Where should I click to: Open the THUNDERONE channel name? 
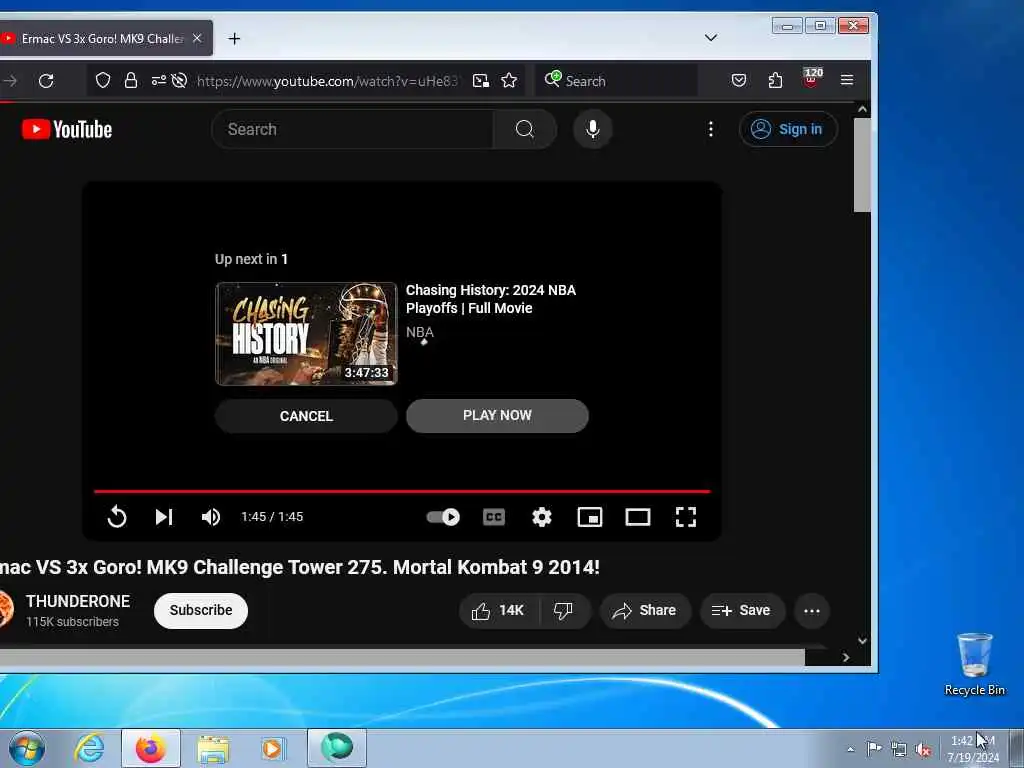coord(78,601)
